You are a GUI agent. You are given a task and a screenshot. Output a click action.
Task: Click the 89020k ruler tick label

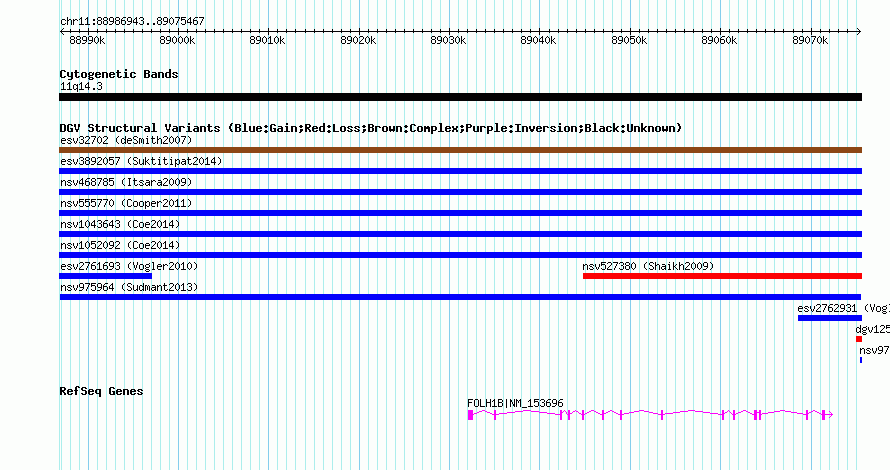coord(358,40)
